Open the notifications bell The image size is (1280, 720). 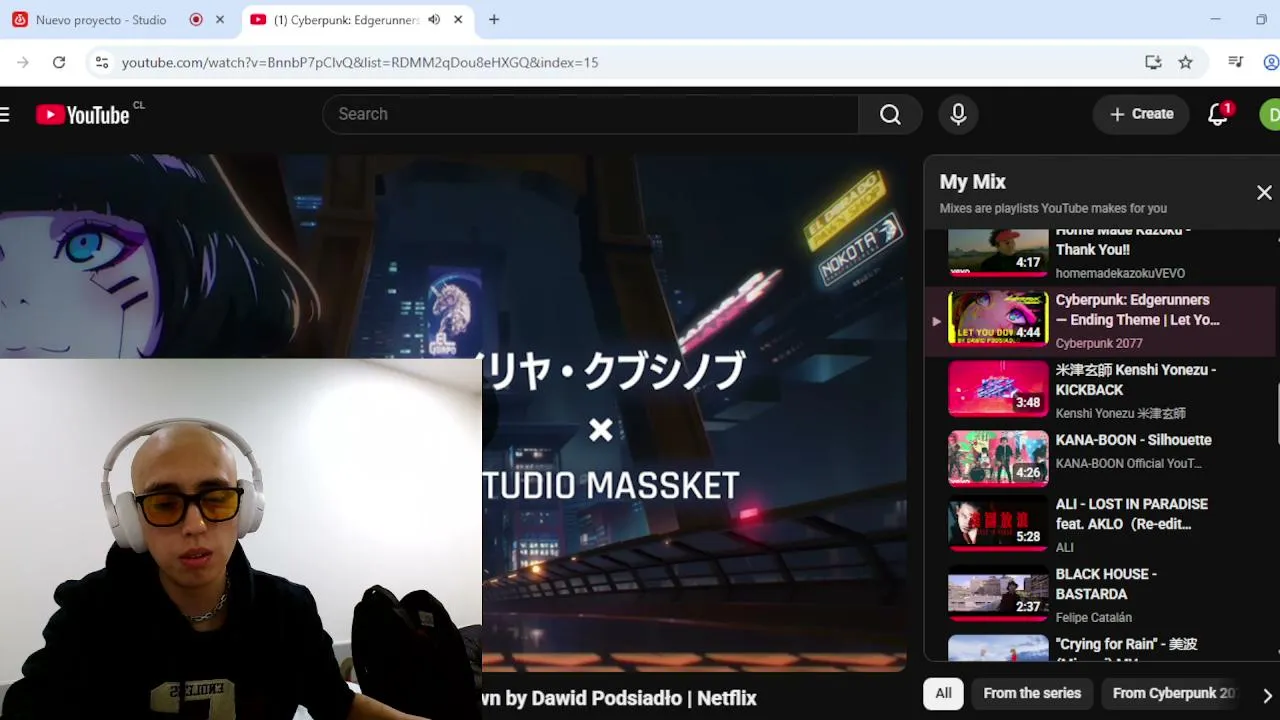pyautogui.click(x=1218, y=114)
